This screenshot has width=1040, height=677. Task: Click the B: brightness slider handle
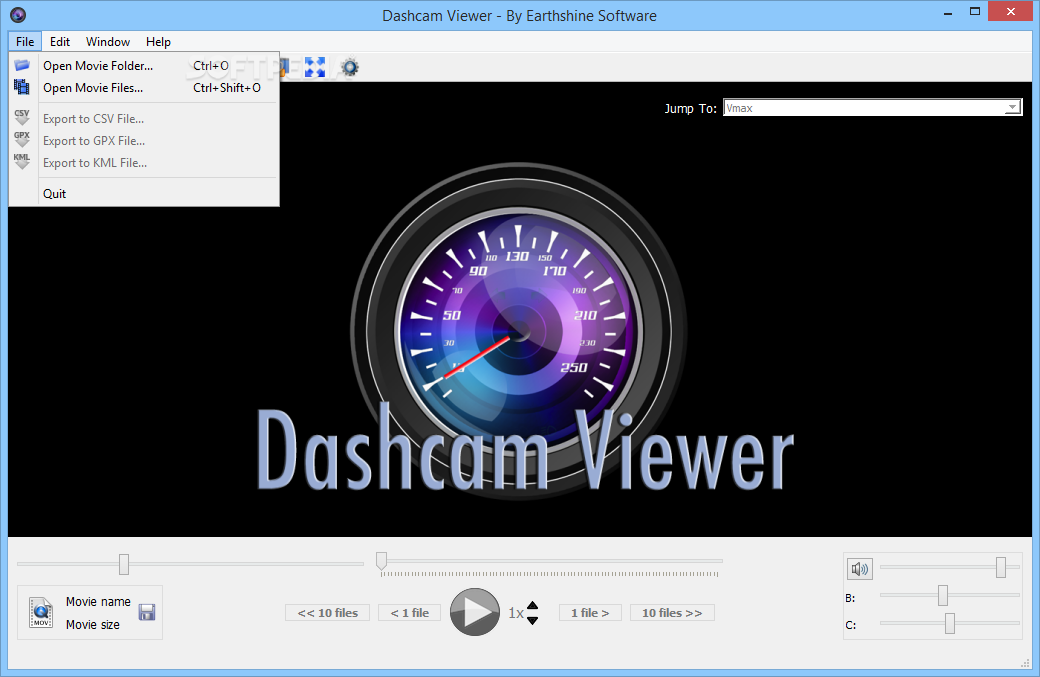[942, 595]
